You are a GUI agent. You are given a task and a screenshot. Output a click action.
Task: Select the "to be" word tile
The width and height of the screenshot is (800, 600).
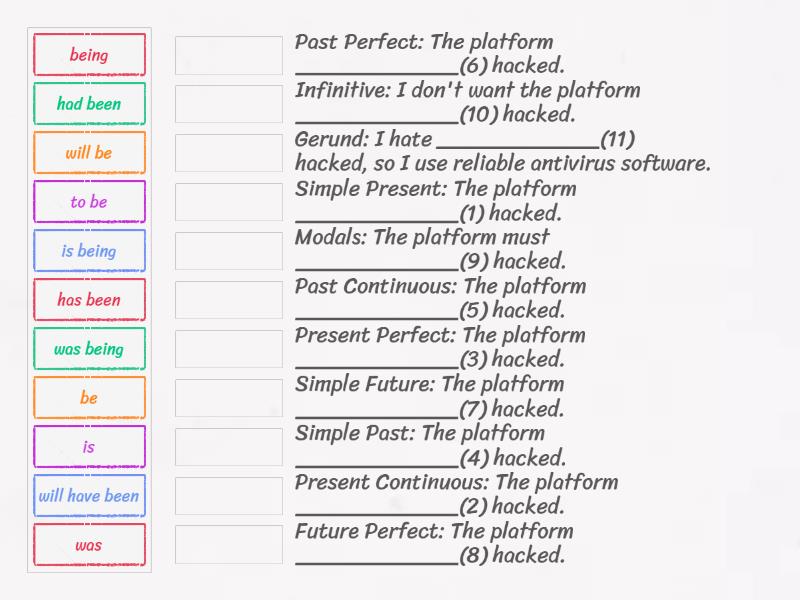click(89, 202)
